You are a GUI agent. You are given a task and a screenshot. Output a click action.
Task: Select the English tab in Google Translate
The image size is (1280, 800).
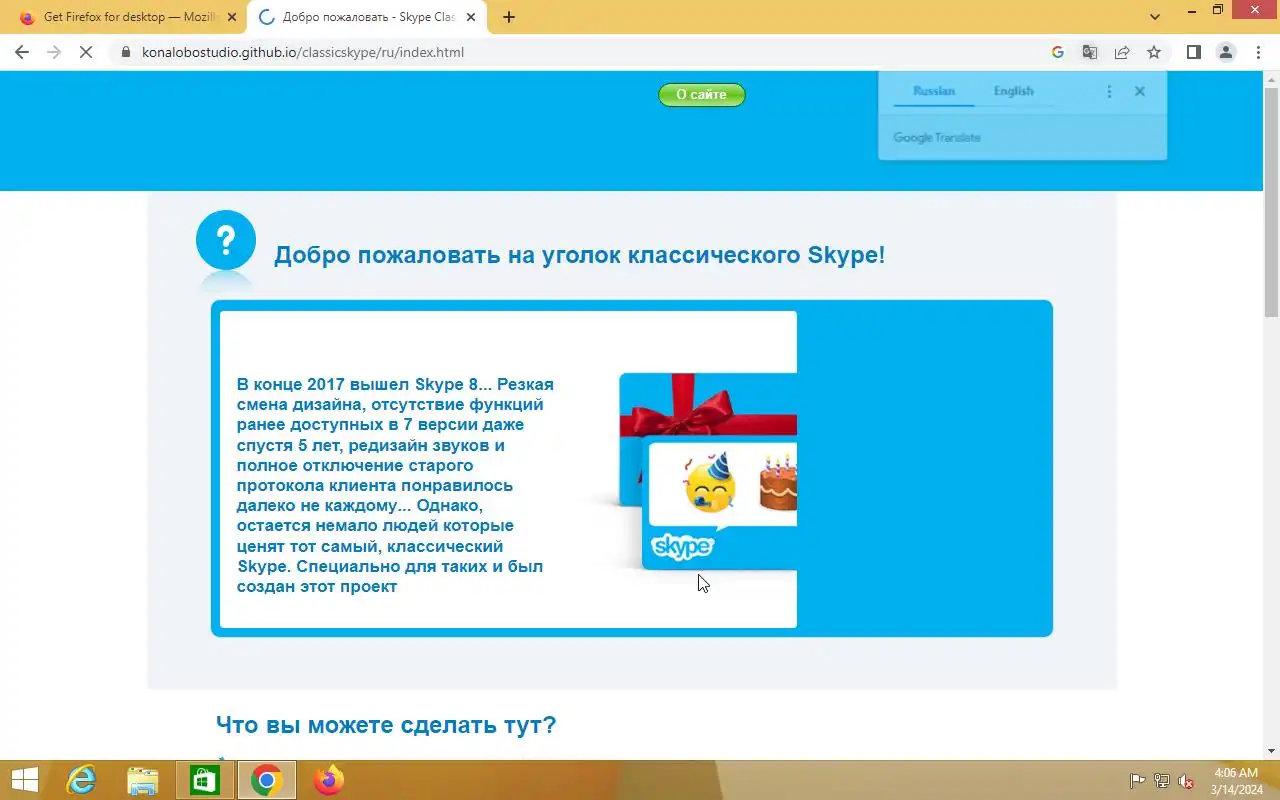pyautogui.click(x=1013, y=91)
